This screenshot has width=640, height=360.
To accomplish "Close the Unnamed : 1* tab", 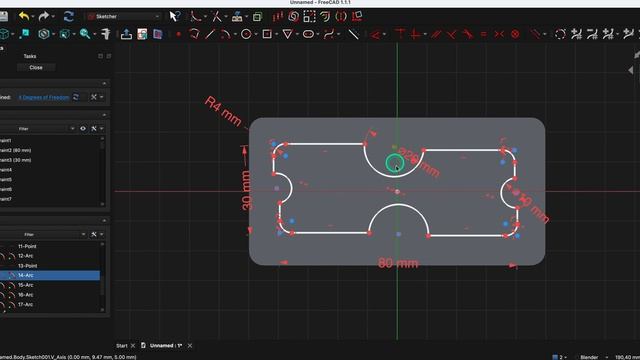I will point(190,346).
